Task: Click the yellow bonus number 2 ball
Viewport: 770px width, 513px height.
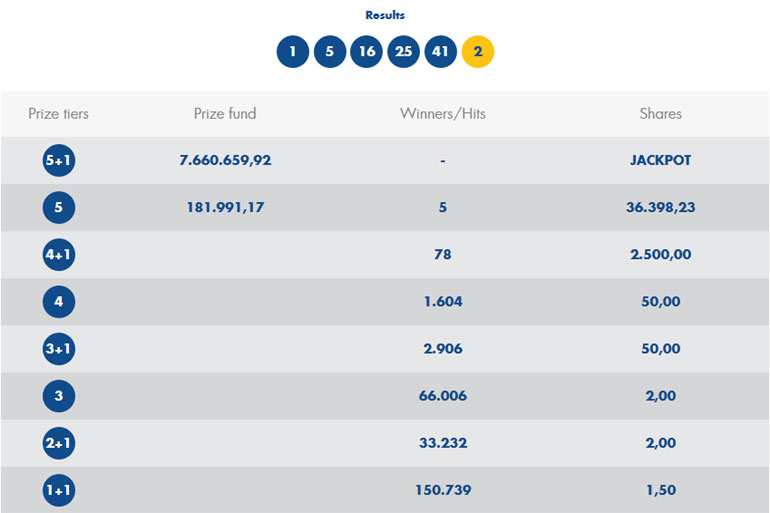Action: pyautogui.click(x=477, y=51)
